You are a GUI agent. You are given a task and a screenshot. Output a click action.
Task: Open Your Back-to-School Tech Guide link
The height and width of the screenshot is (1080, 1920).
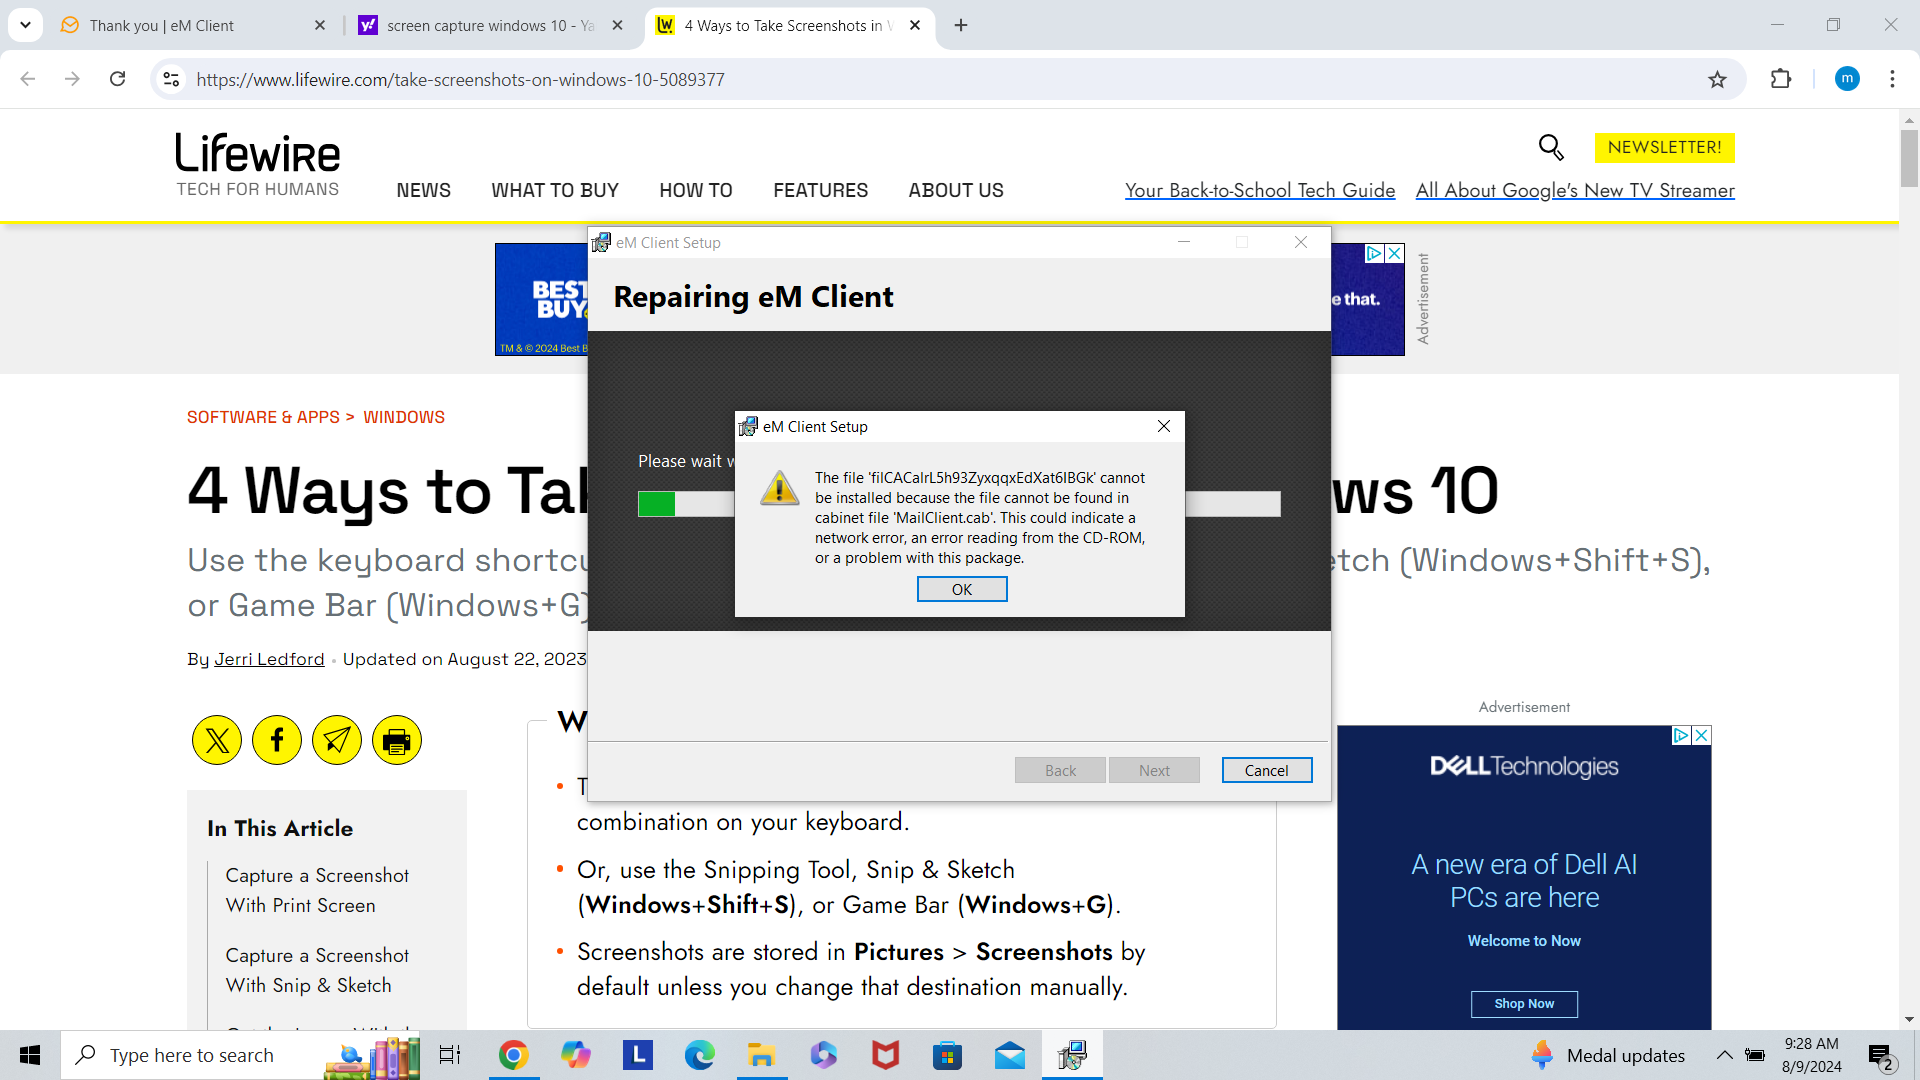pyautogui.click(x=1260, y=190)
